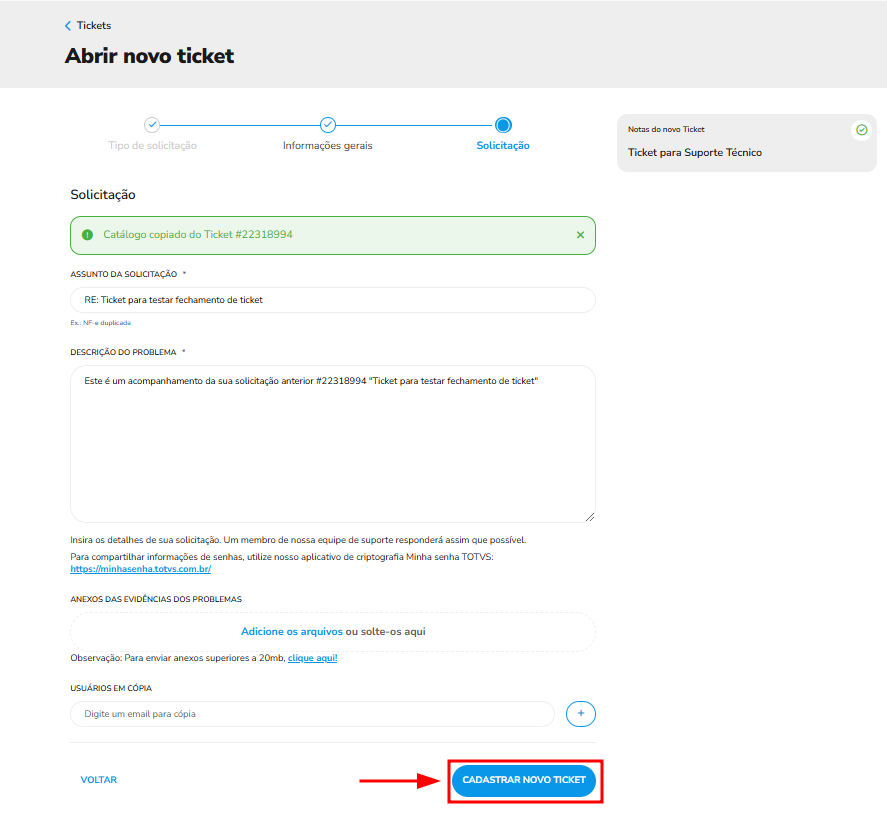The width and height of the screenshot is (887, 826).
Task: Click the plus icon next to 'Usuários em cópia'
Action: (580, 713)
